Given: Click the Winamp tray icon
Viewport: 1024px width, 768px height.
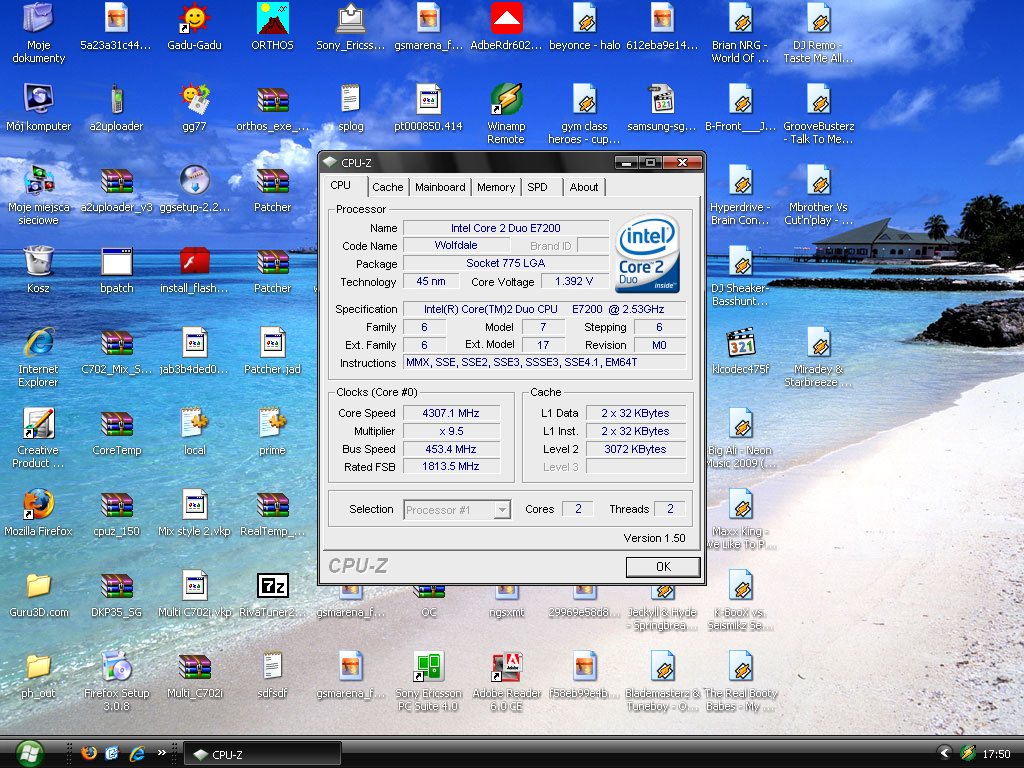Looking at the screenshot, I should 968,753.
